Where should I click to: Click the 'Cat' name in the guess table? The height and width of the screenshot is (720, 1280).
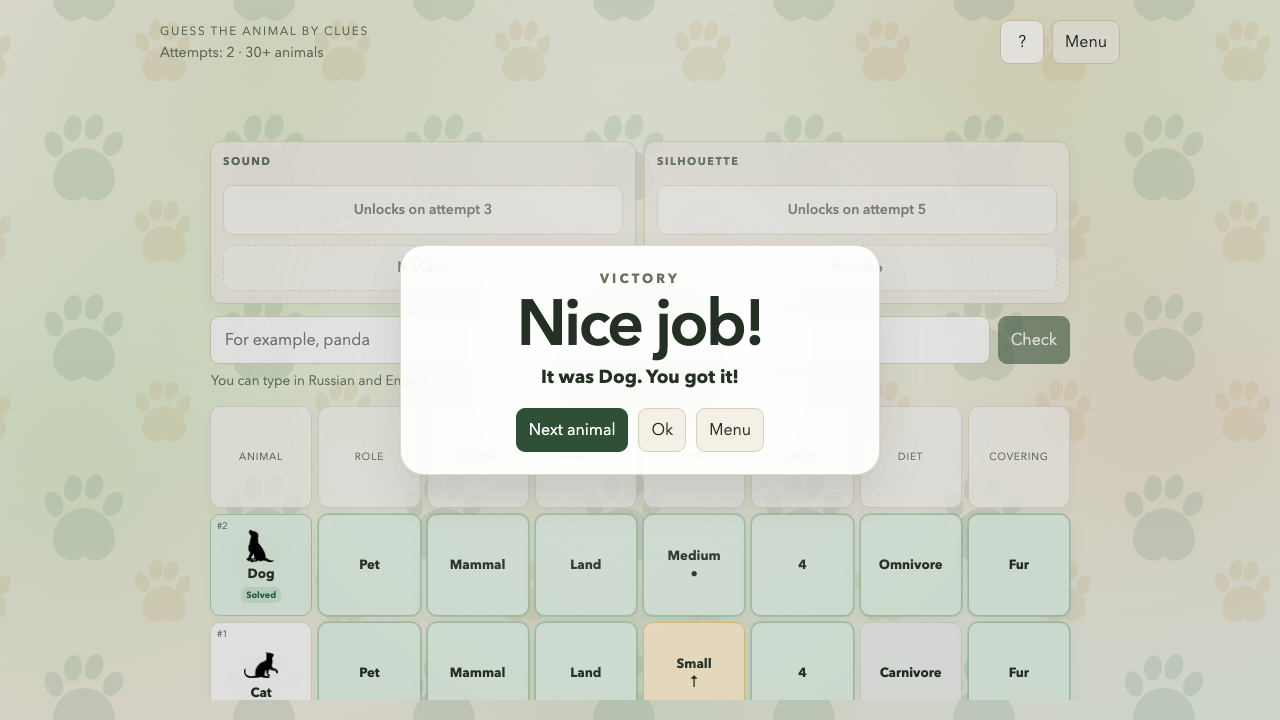point(261,692)
